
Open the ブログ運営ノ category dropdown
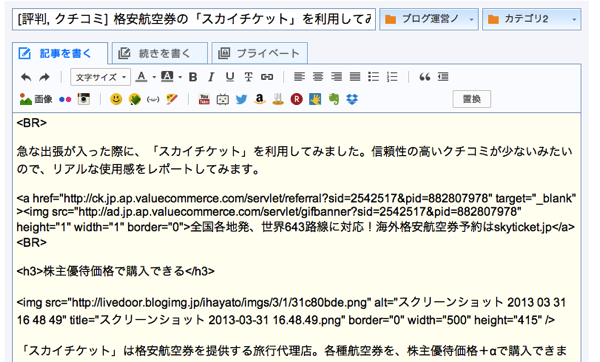pos(429,19)
